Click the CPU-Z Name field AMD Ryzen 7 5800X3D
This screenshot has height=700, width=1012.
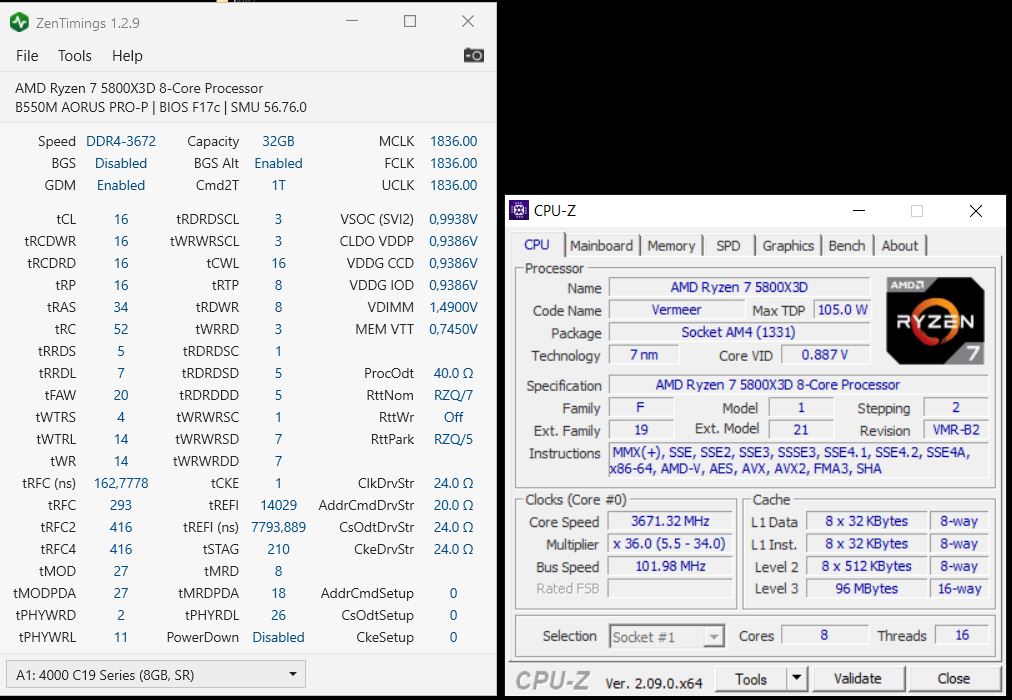739,287
